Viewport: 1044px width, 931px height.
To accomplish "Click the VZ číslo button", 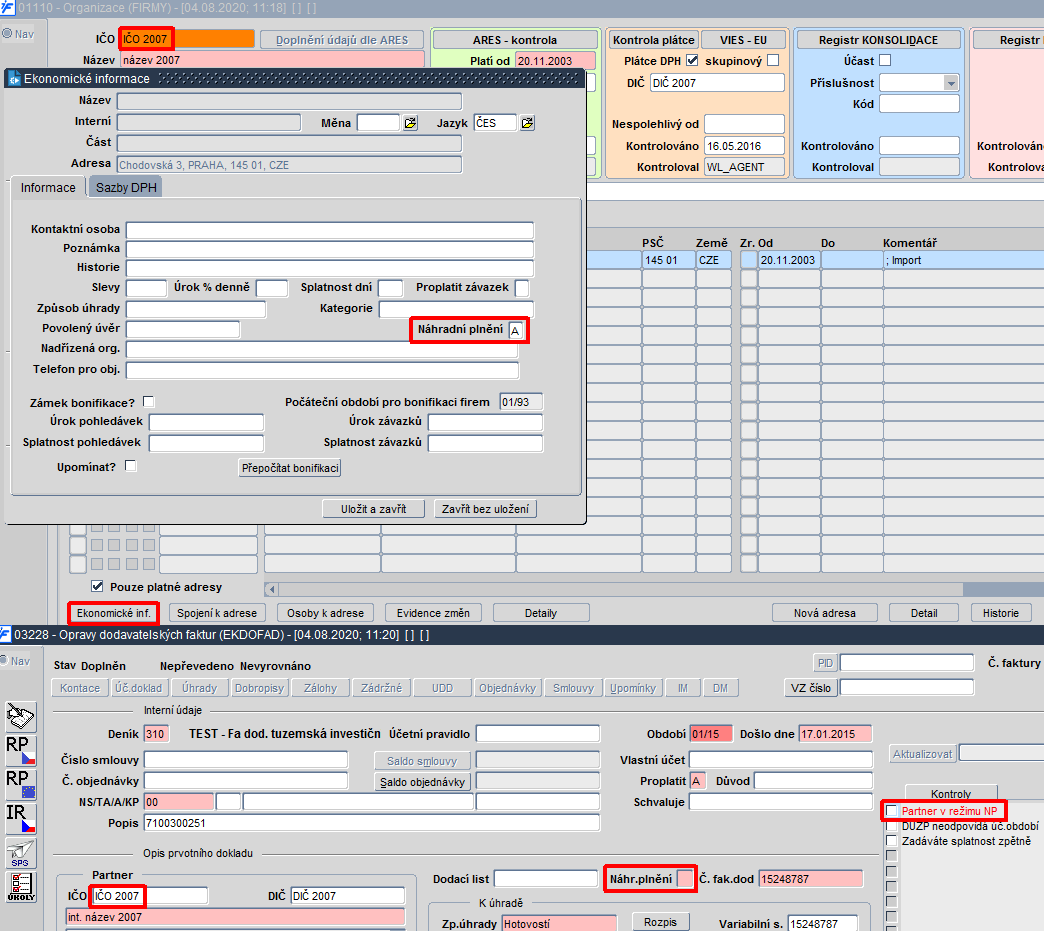I will 810,688.
